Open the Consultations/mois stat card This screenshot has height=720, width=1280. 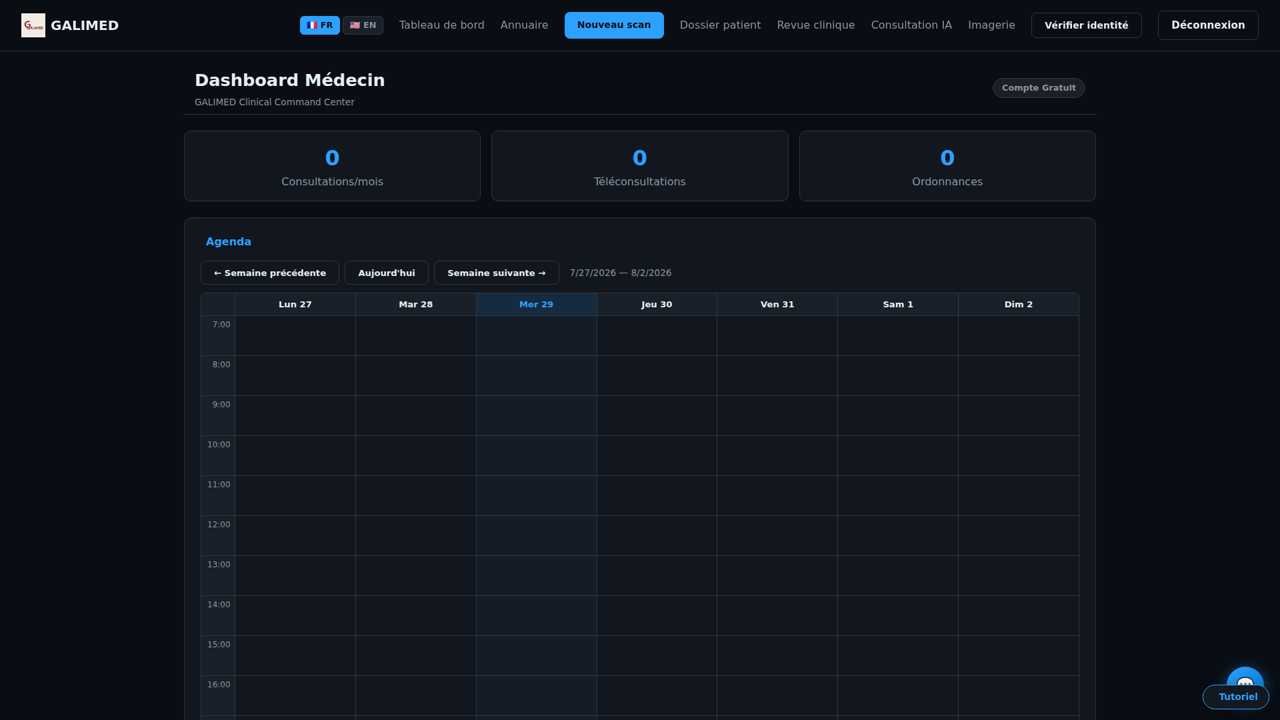tap(332, 166)
